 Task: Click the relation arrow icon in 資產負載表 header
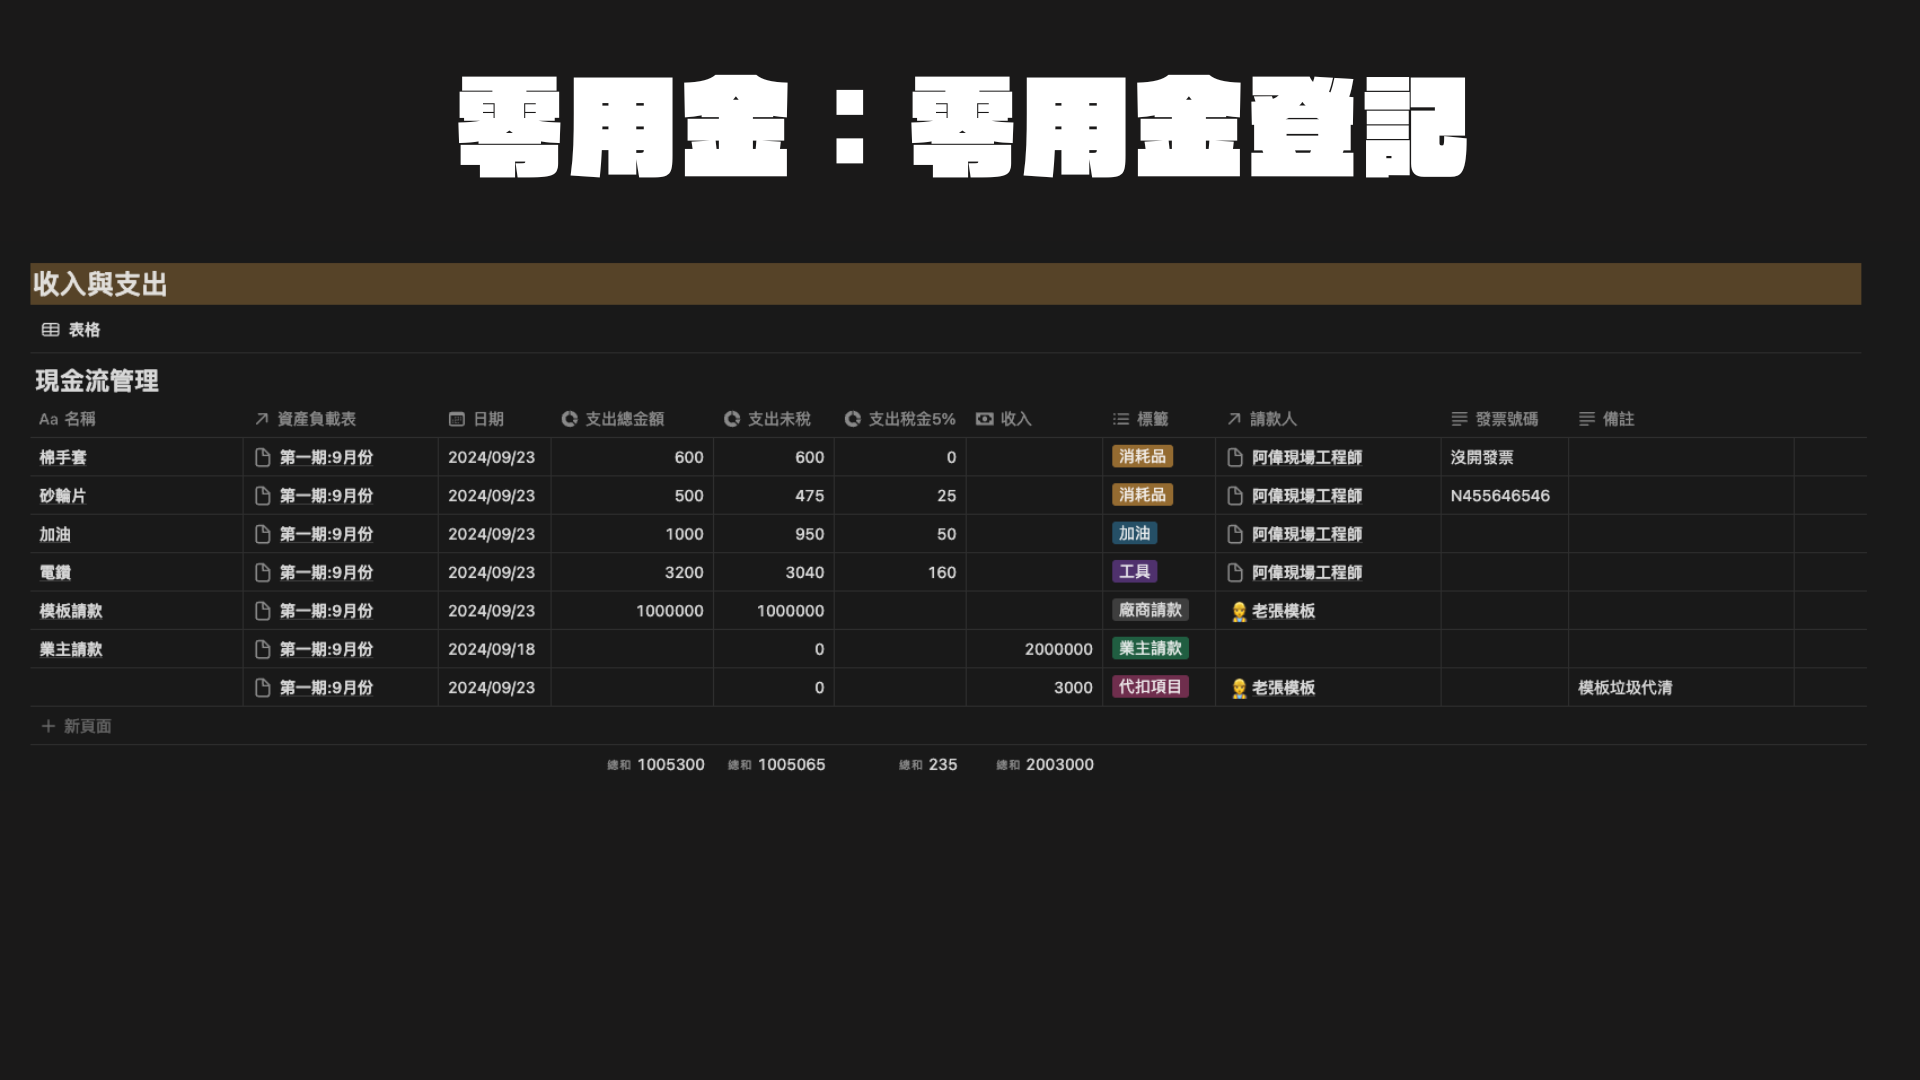point(262,419)
